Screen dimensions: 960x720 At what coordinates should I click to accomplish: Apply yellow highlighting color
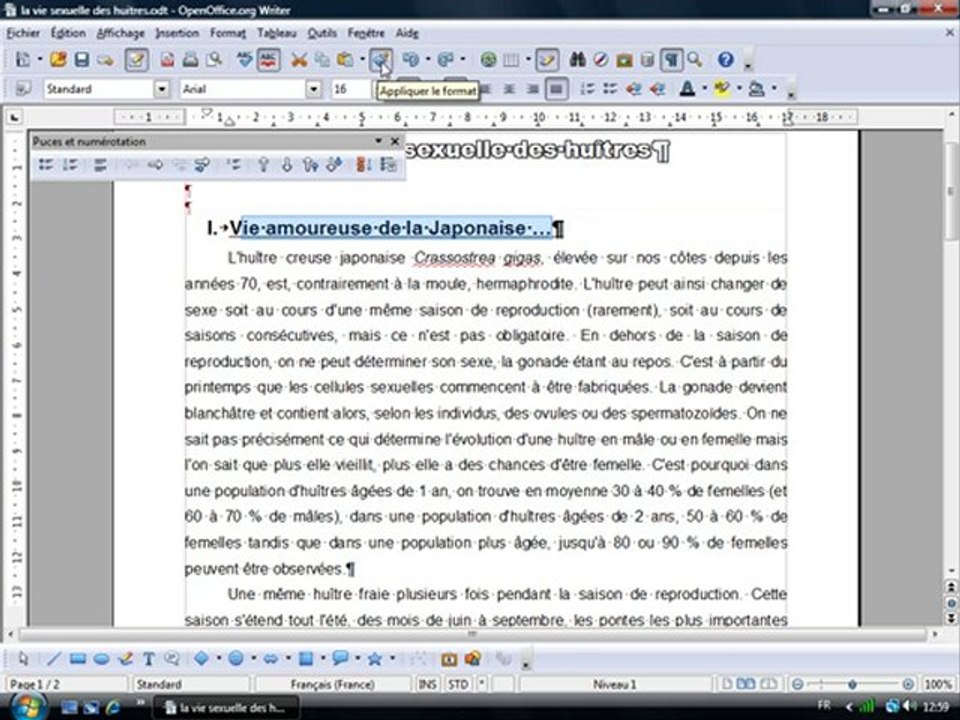point(722,89)
